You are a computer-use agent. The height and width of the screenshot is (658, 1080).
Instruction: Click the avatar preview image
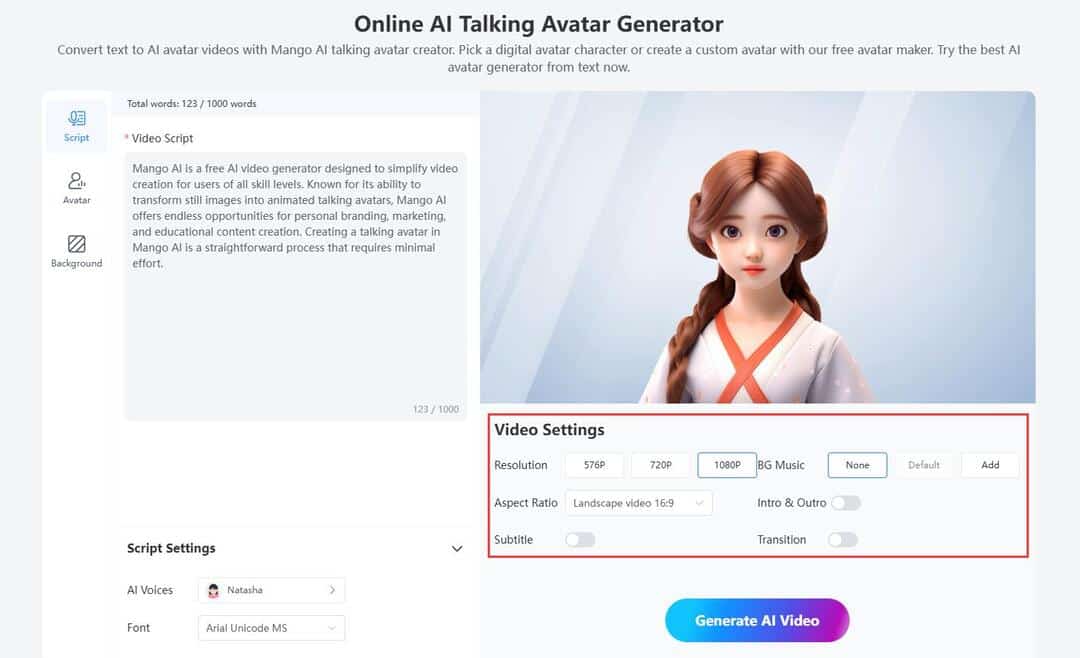pos(758,247)
